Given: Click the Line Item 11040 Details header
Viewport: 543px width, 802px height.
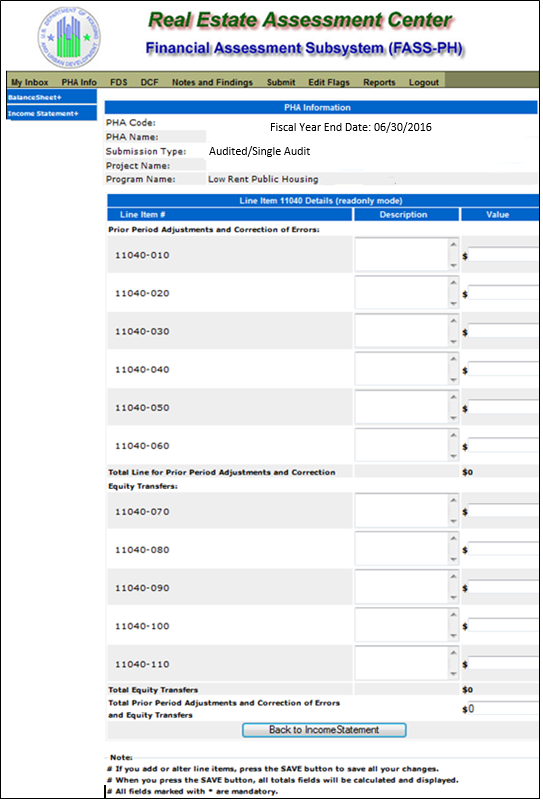Looking at the screenshot, I should pos(323,200).
